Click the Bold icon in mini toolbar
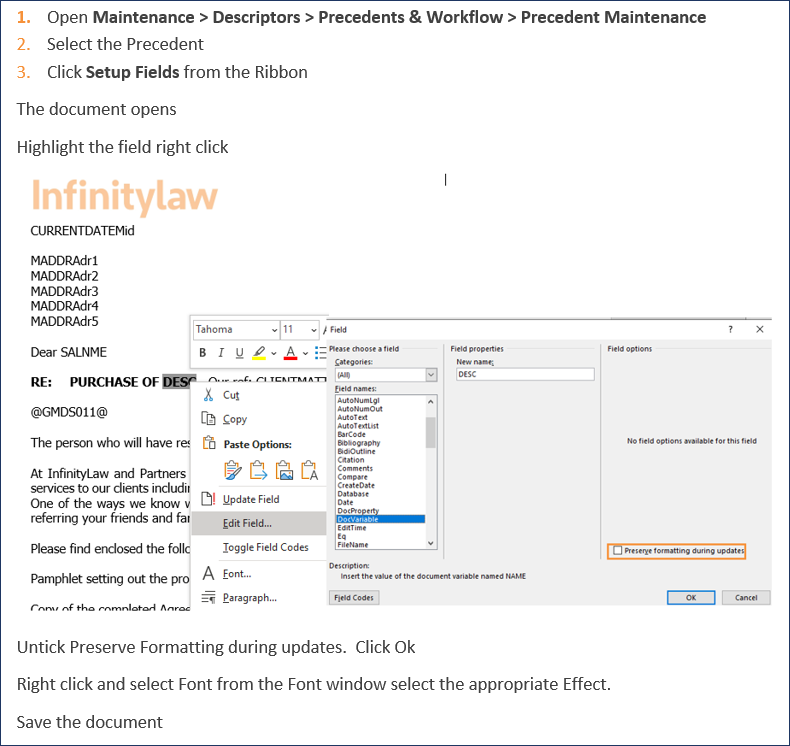The width and height of the screenshot is (790, 746). click(x=203, y=353)
